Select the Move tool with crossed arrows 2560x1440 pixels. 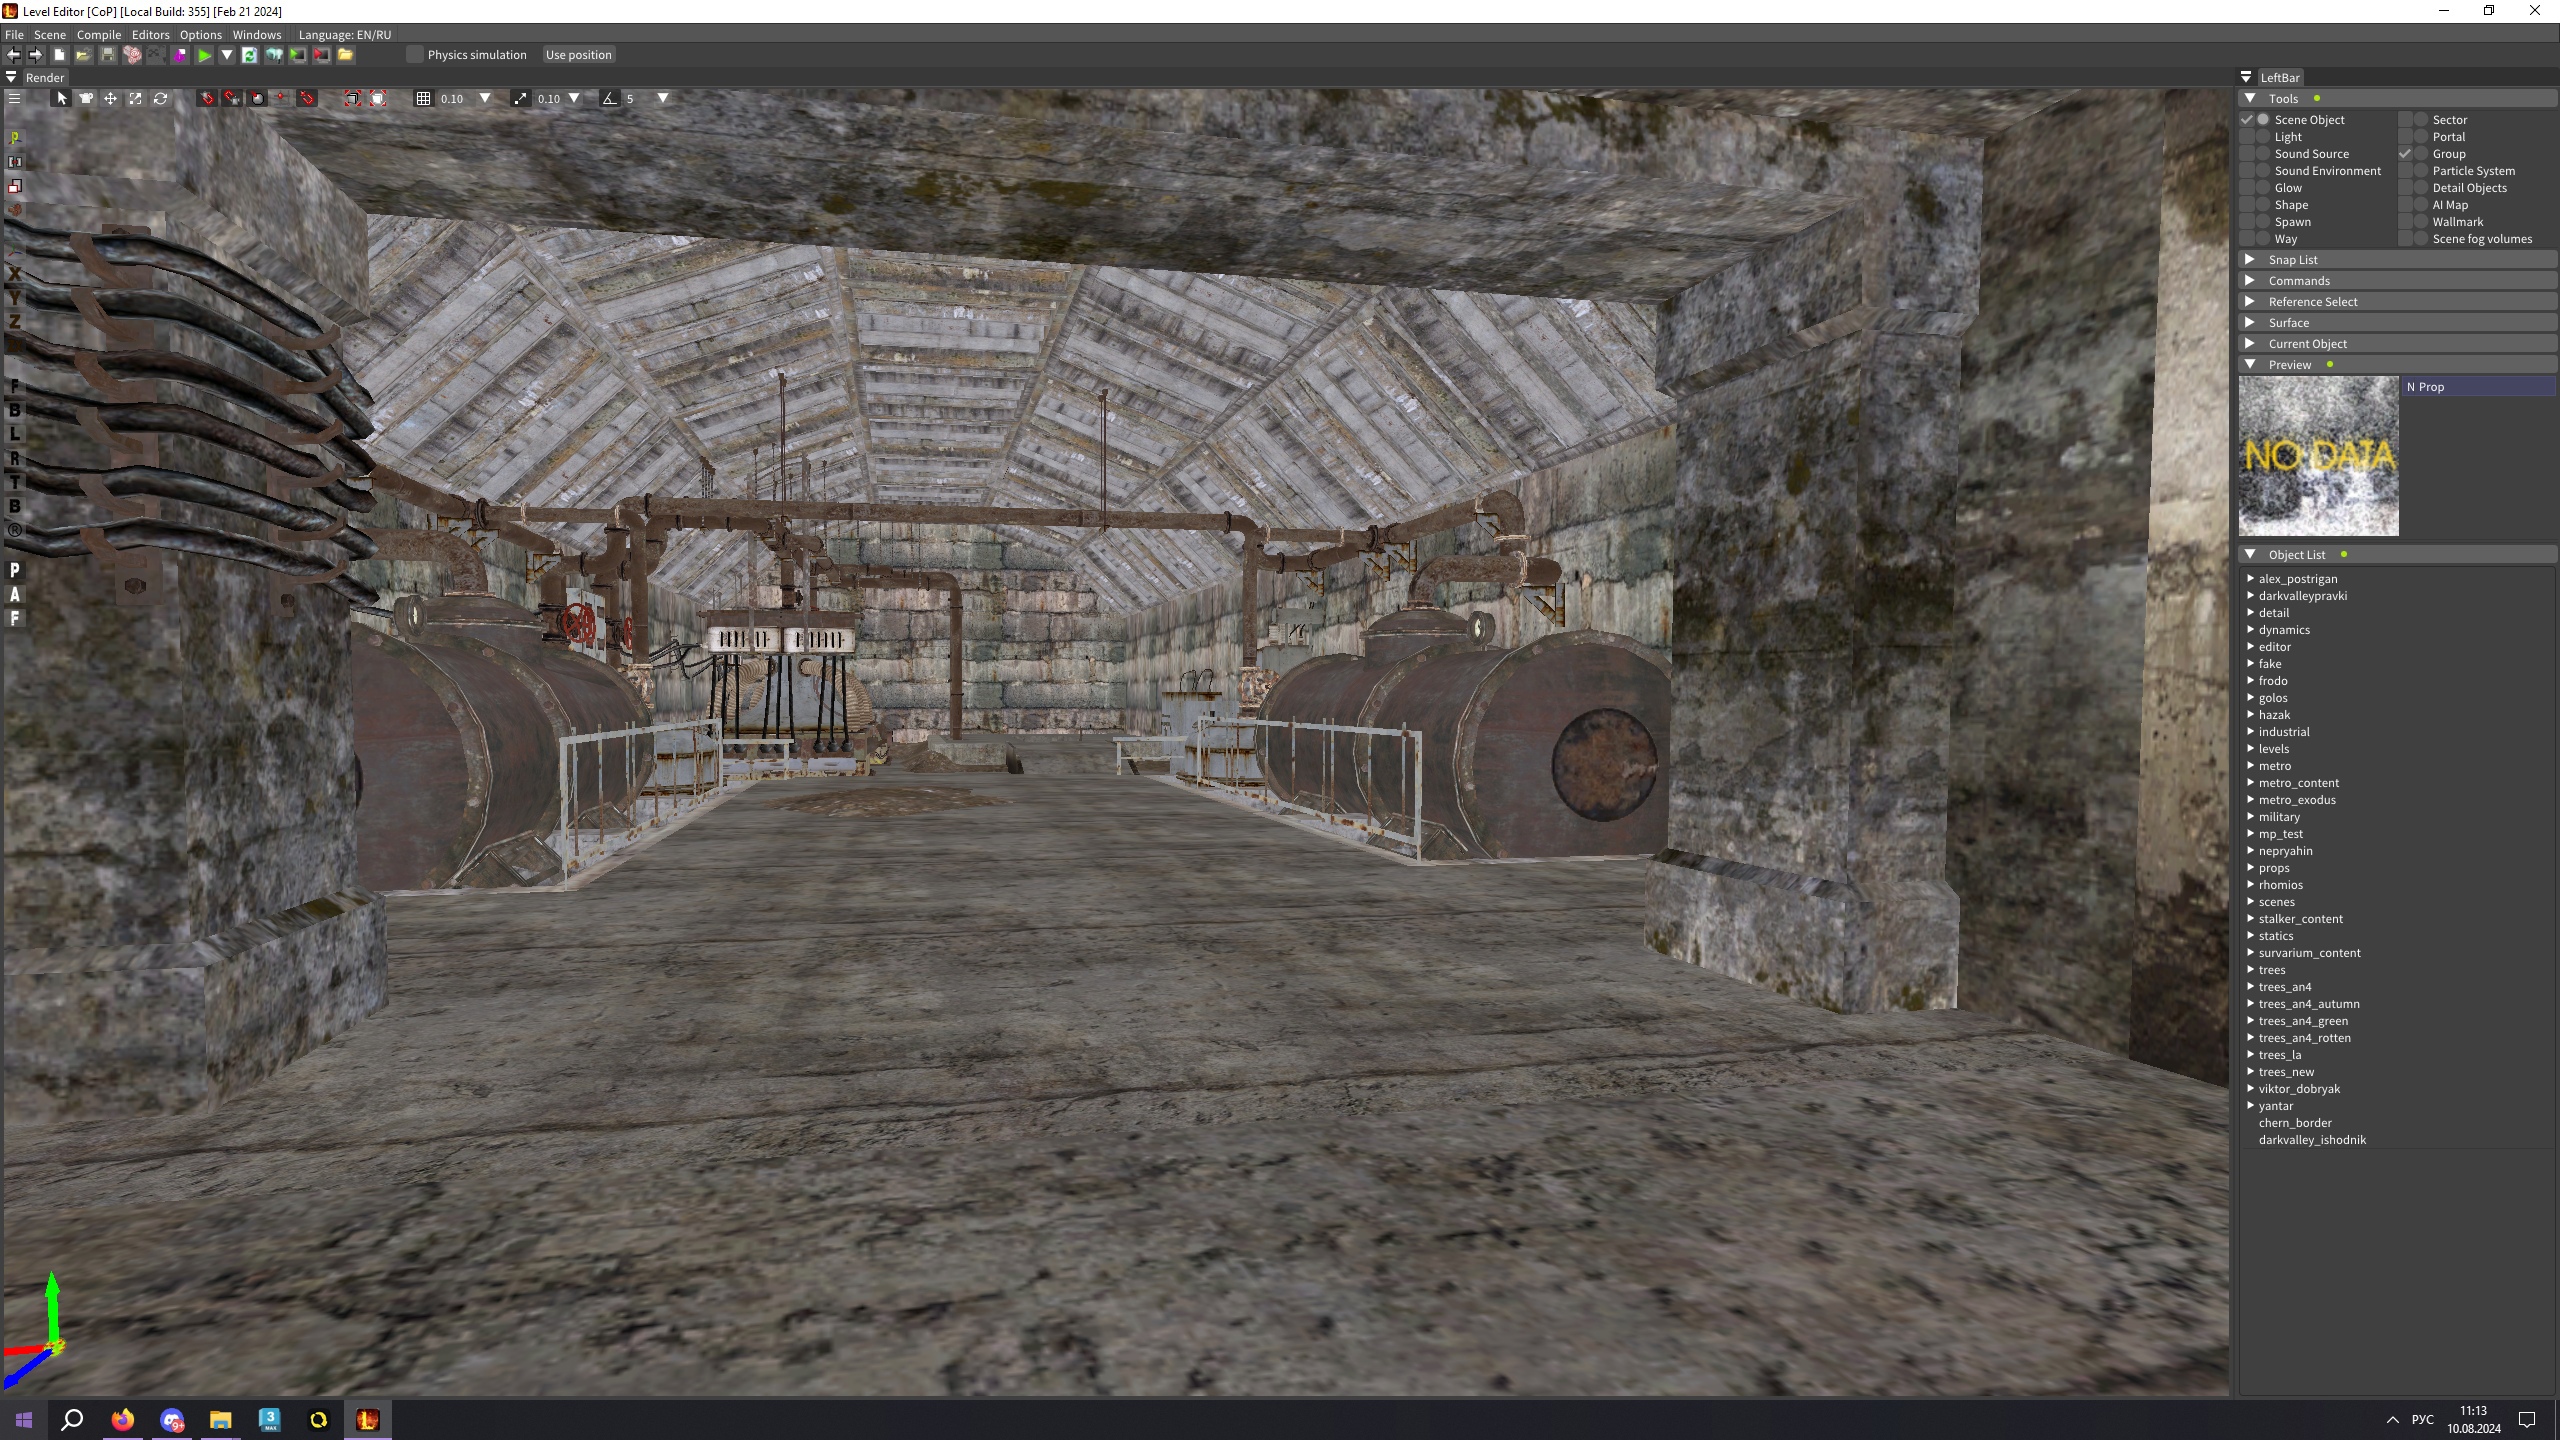[110, 98]
